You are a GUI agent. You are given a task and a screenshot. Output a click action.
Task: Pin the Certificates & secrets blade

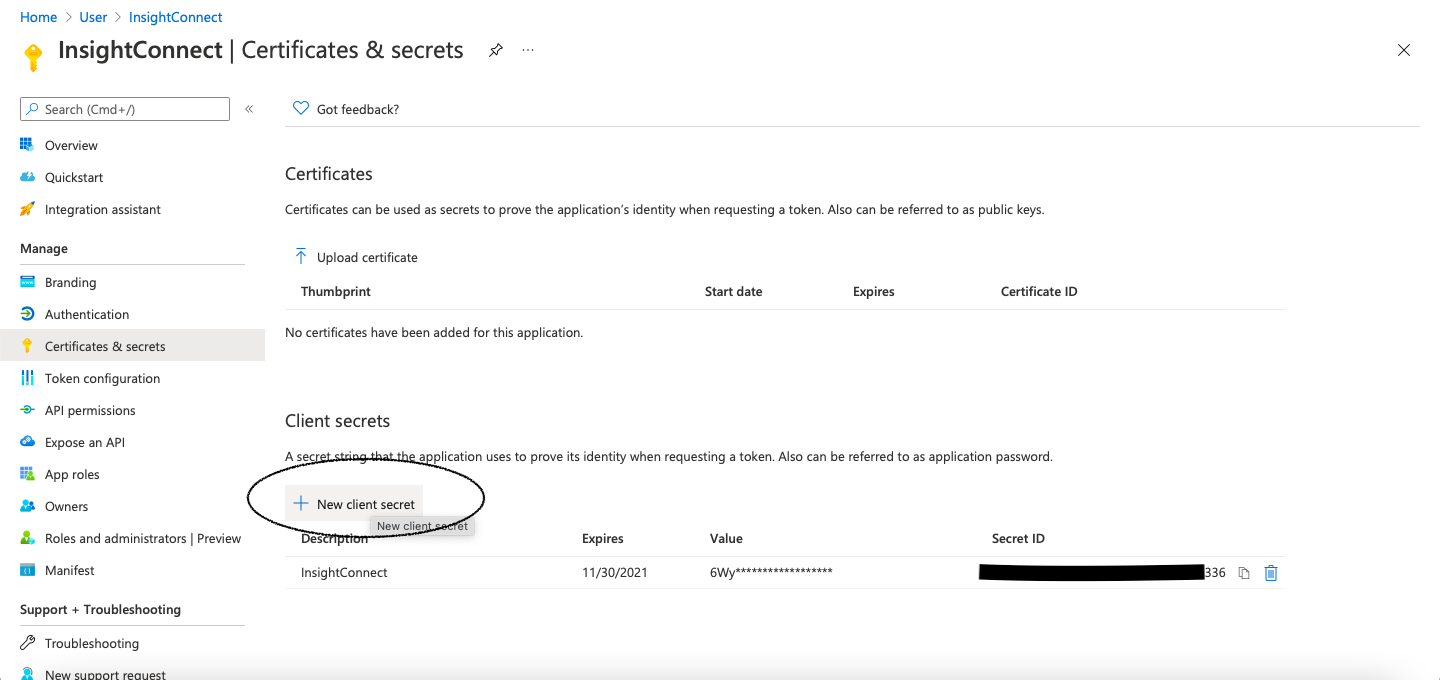click(495, 50)
